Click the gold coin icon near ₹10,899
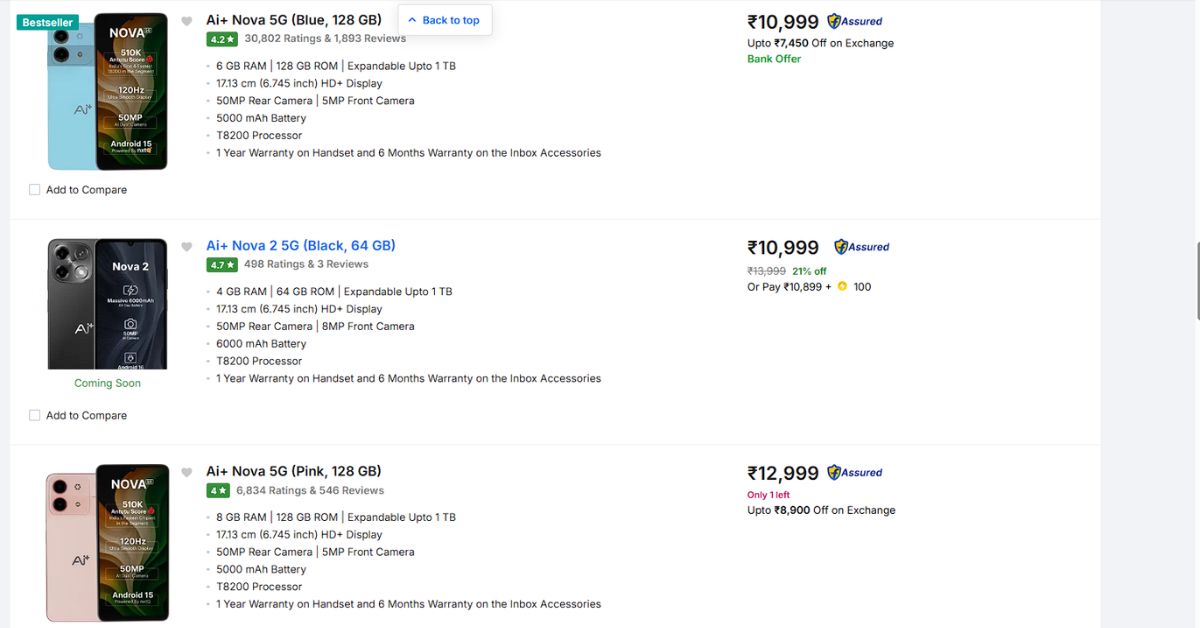The height and width of the screenshot is (628, 1200). point(842,287)
